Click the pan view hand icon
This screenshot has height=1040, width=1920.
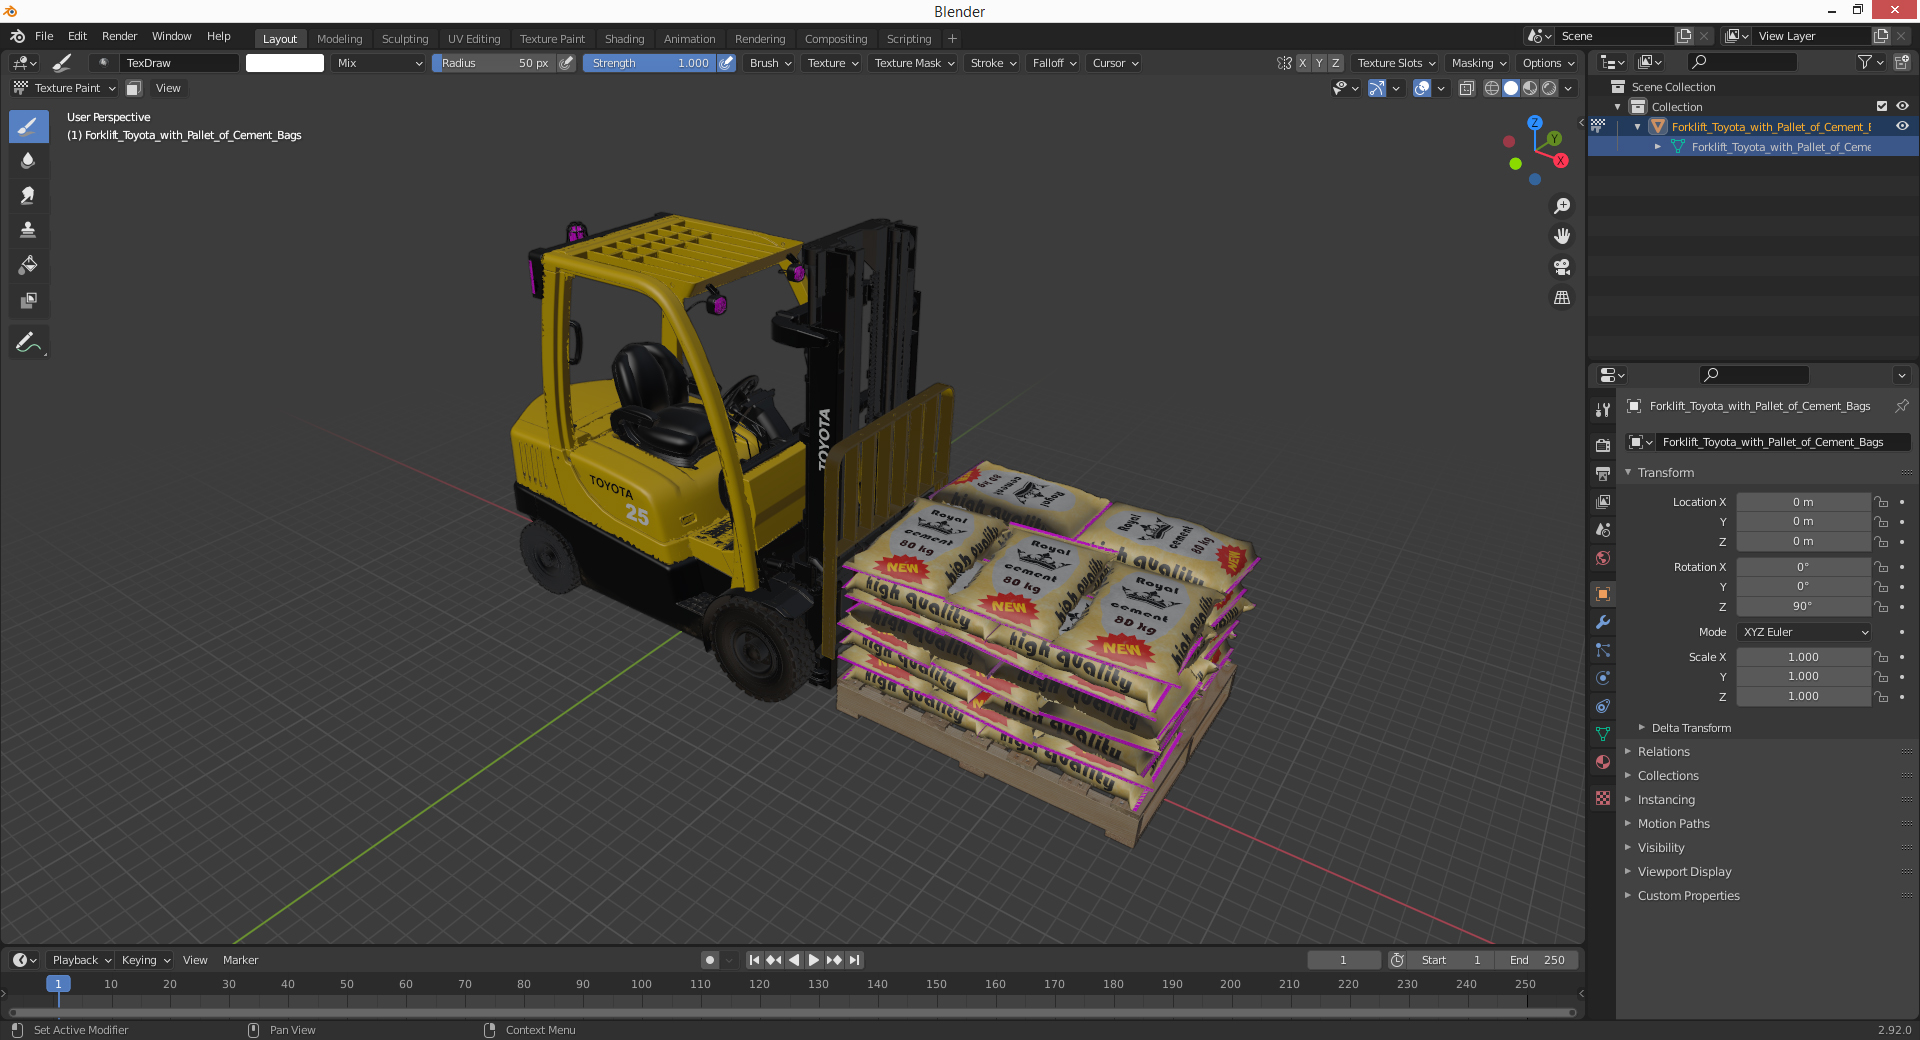[x=1562, y=236]
